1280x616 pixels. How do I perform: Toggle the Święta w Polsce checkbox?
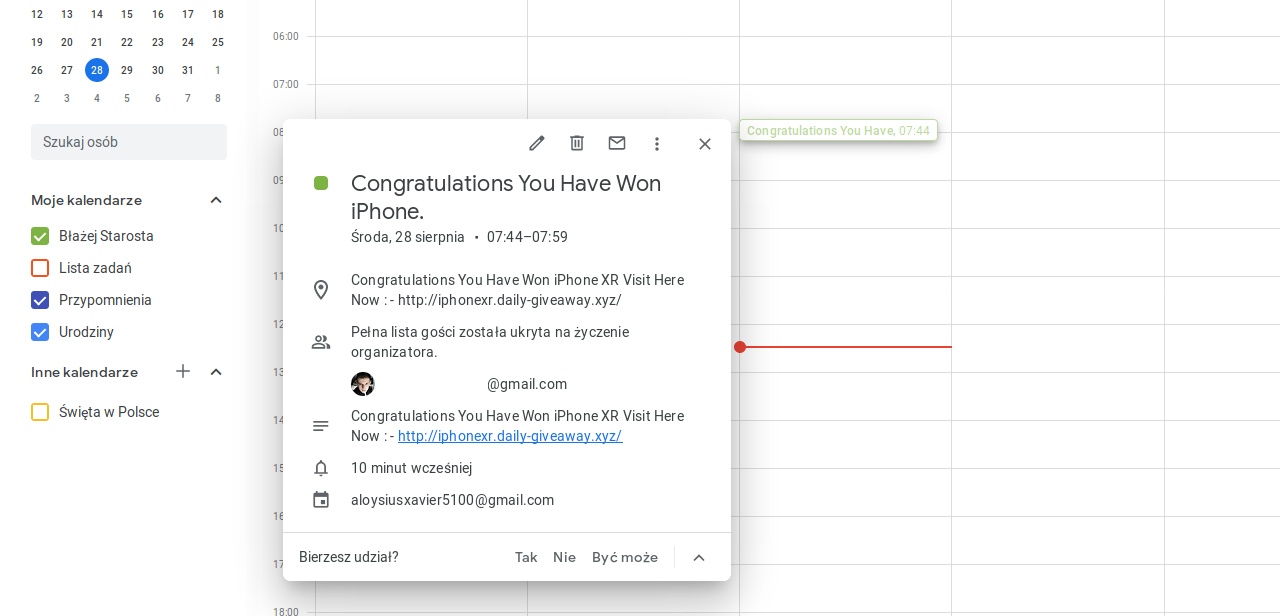pyautogui.click(x=40, y=412)
